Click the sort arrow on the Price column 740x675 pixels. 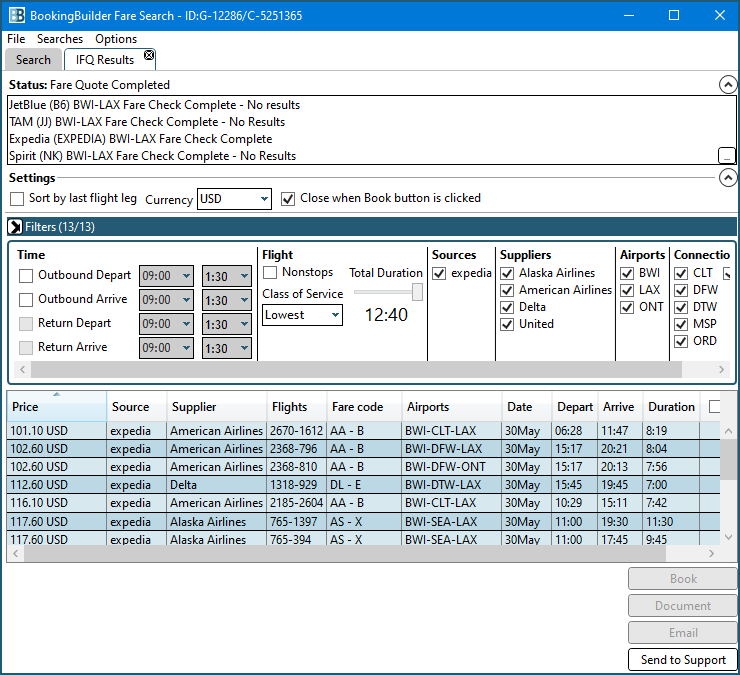tap(56, 394)
